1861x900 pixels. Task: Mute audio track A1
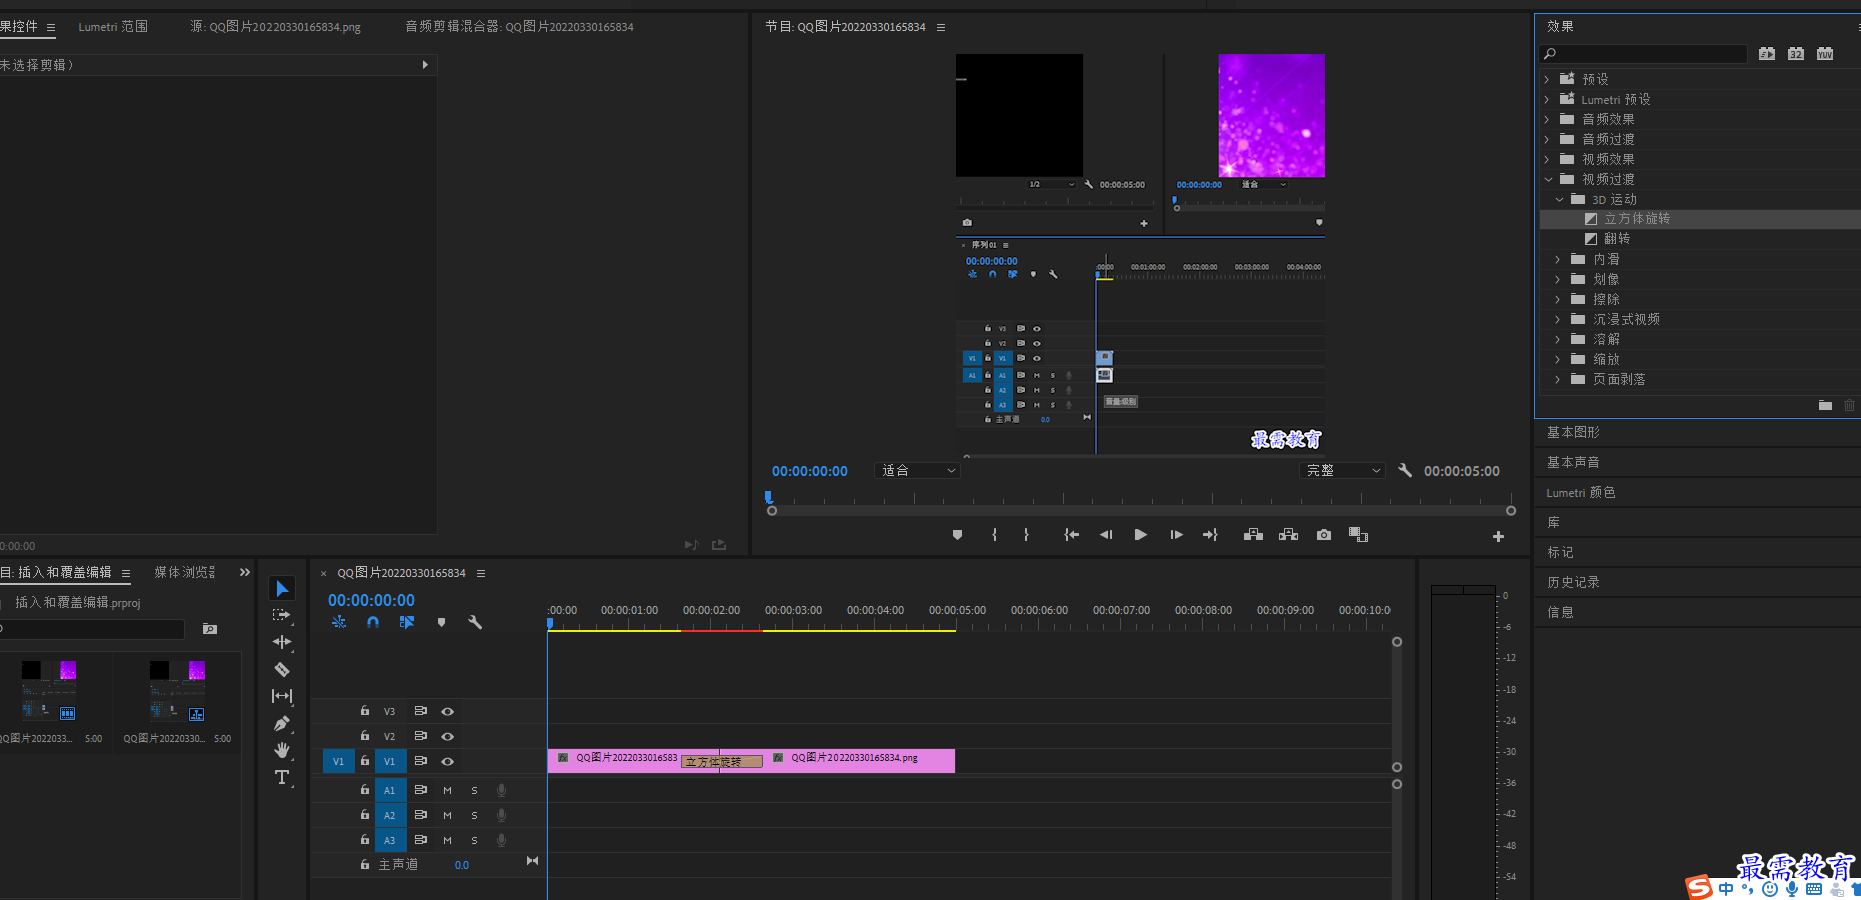(x=447, y=790)
